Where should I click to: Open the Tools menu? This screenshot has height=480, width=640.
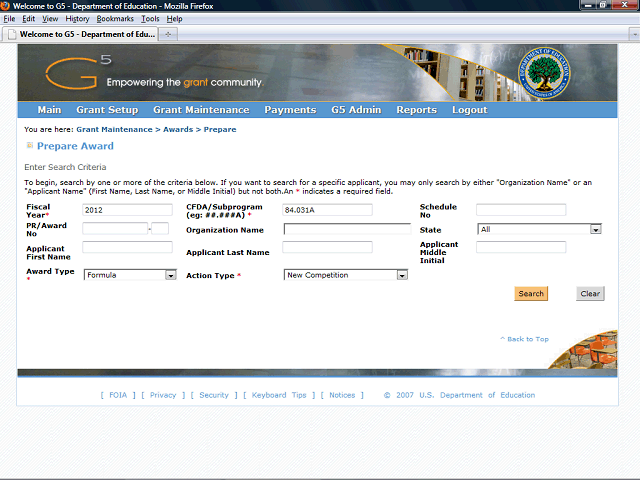[150, 19]
